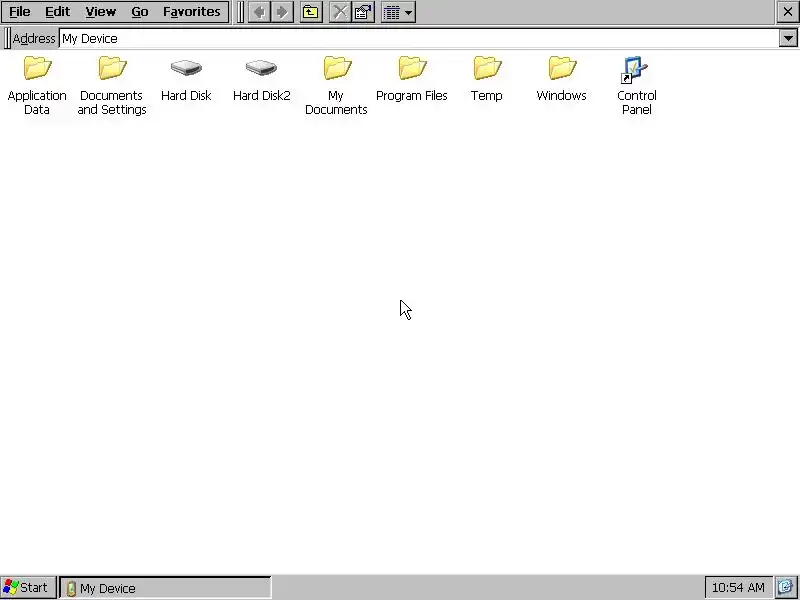
Task: Click the Forward arrow toolbar button
Action: (282, 12)
